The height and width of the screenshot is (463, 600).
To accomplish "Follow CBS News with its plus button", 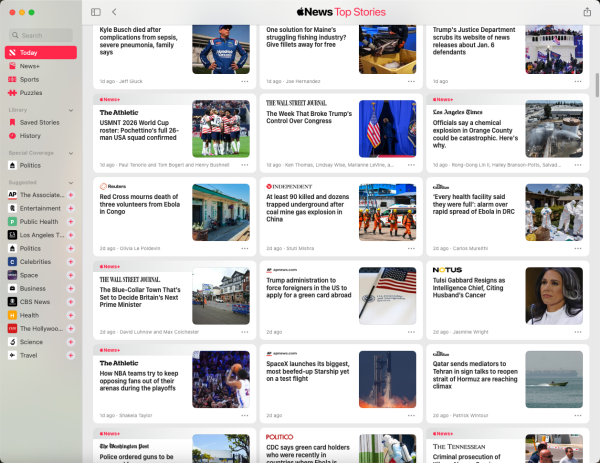I will click(71, 302).
